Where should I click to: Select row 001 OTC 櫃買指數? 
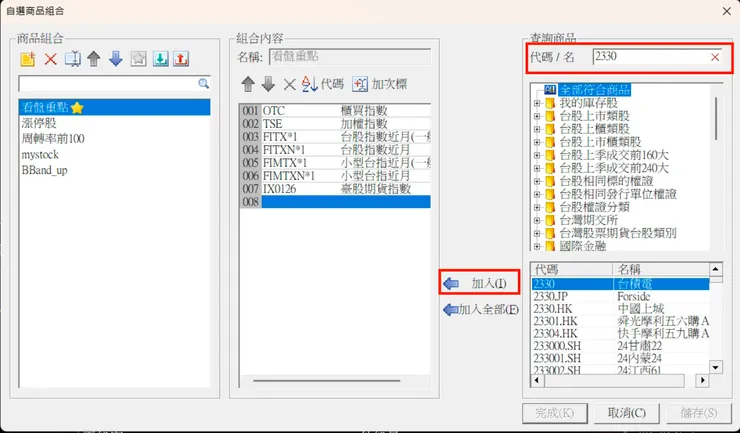click(335, 110)
